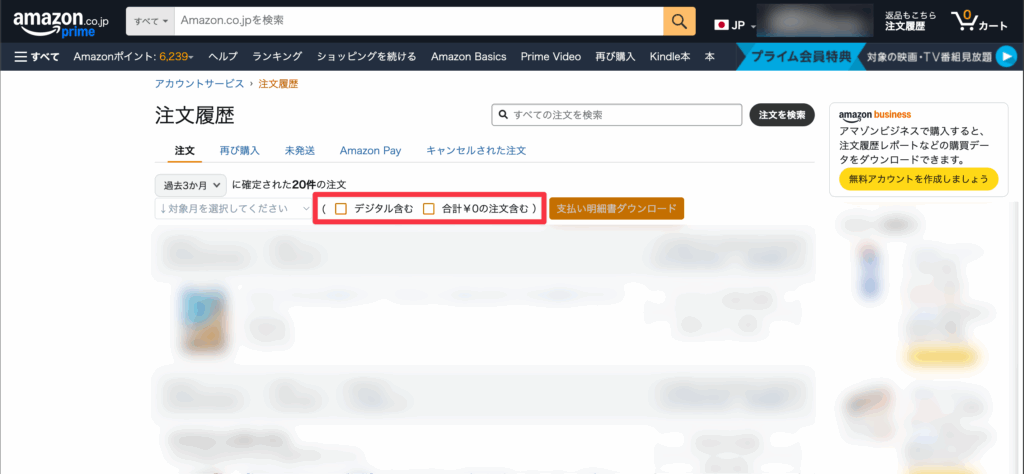The height and width of the screenshot is (474, 1024).
Task: Open Kindle本 in the nav bar
Action: [x=669, y=57]
